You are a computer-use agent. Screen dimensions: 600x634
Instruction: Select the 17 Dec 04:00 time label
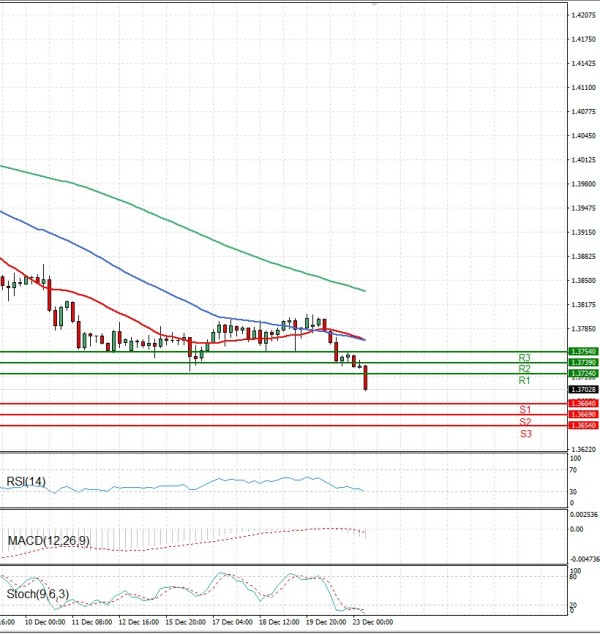(x=232, y=622)
